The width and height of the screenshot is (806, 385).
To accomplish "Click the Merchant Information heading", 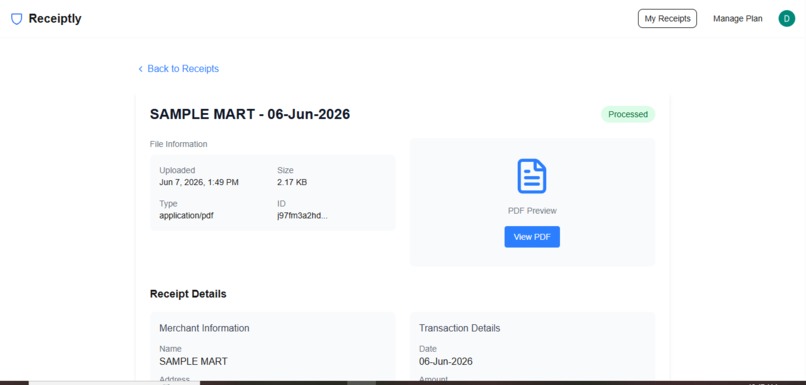I will [x=204, y=328].
